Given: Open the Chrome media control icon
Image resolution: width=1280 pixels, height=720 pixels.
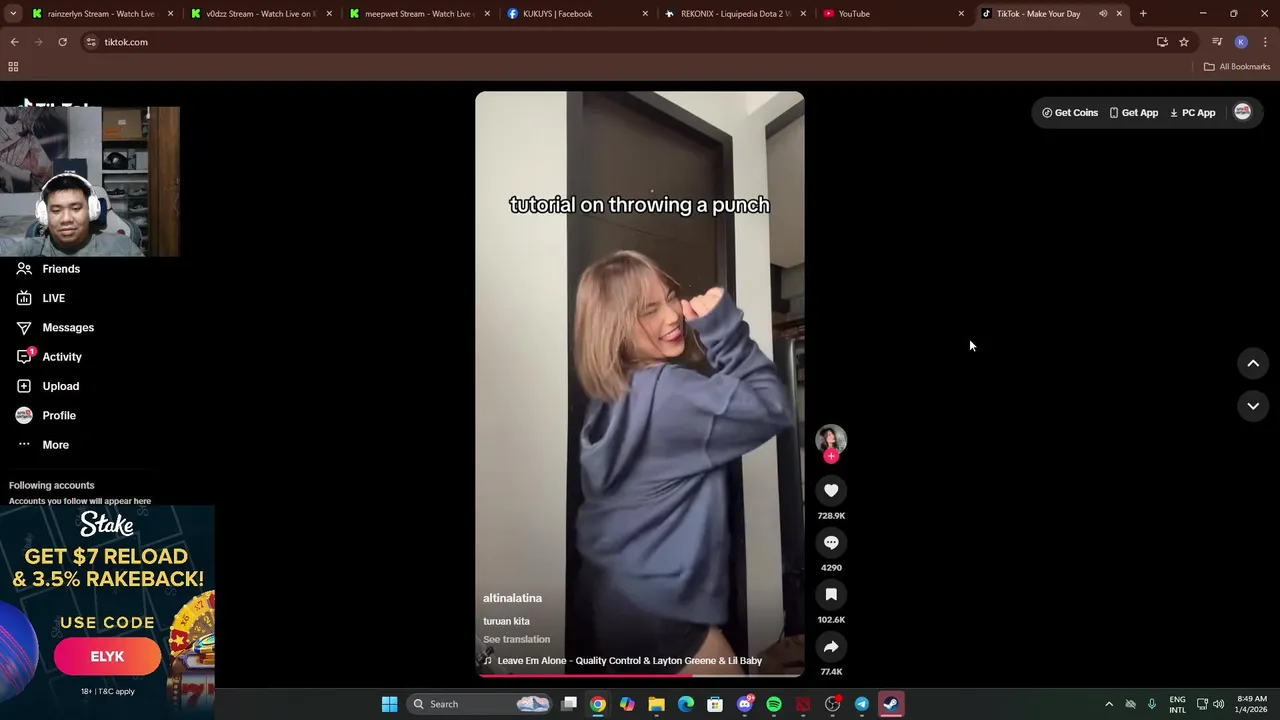Looking at the screenshot, I should click(1217, 42).
